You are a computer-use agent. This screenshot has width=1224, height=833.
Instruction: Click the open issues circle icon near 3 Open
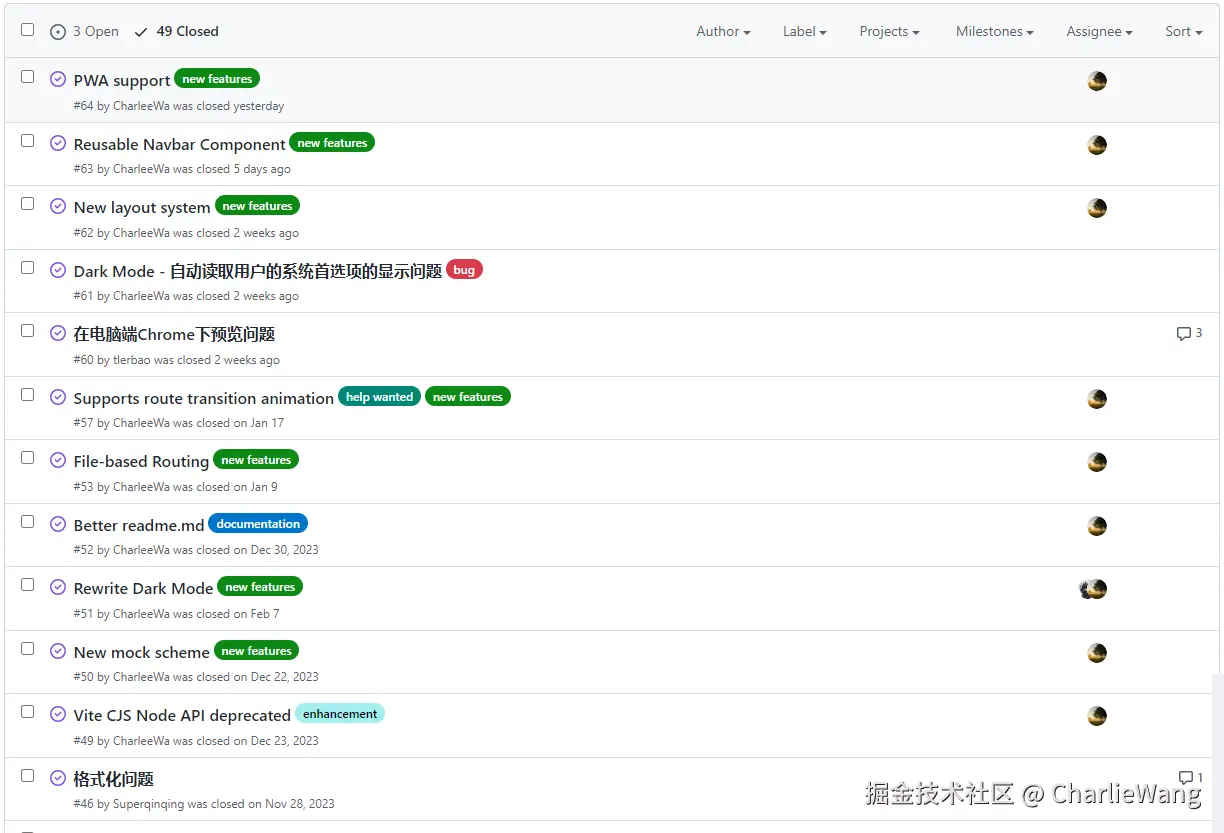(58, 32)
